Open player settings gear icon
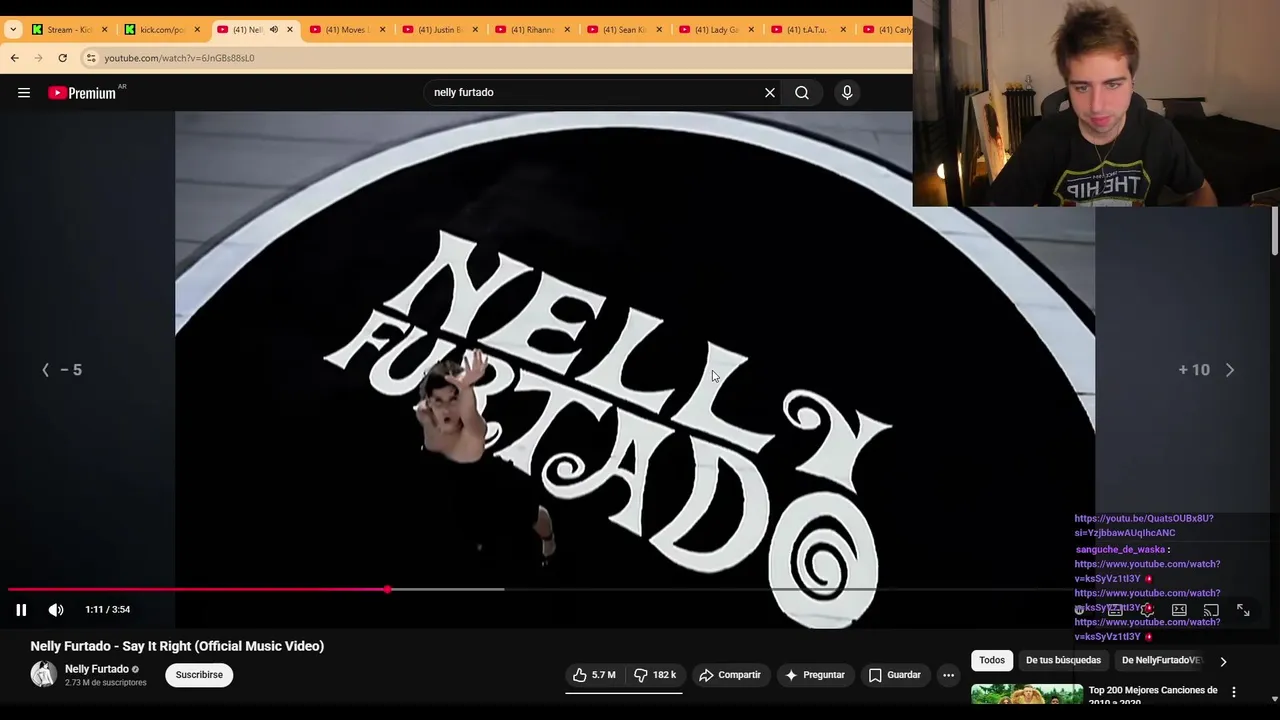This screenshot has height=720, width=1280. coord(1147,610)
